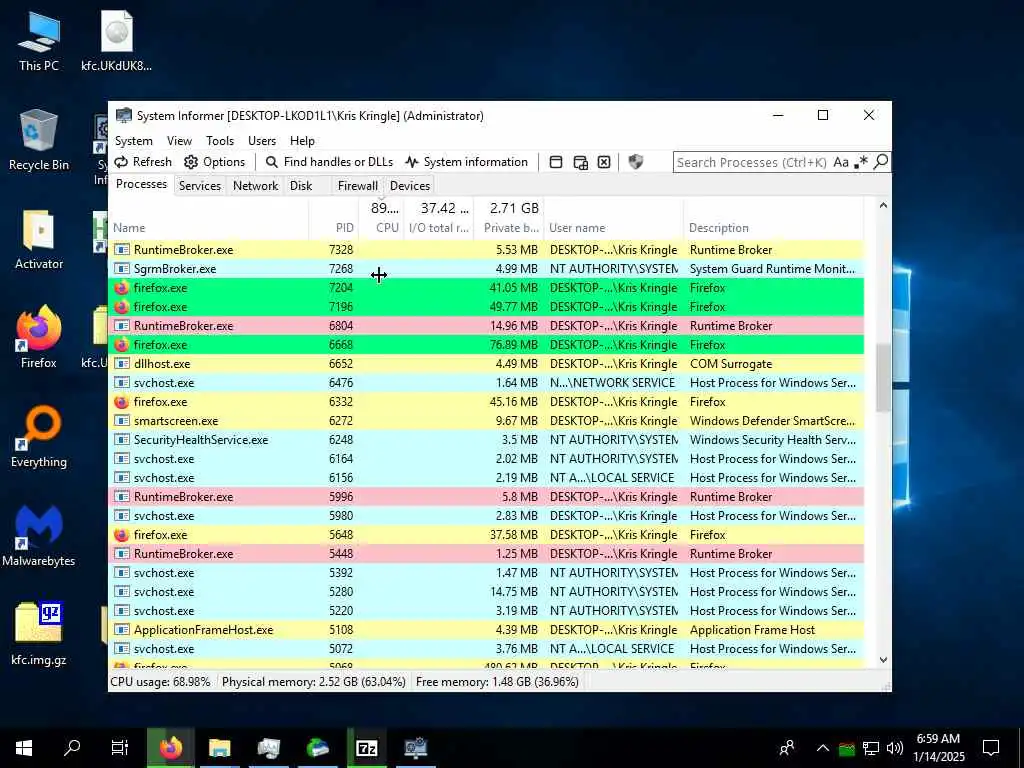Viewport: 1024px width, 768px height.
Task: Select firefox.exe icon with PID 7196
Action: pos(121,306)
